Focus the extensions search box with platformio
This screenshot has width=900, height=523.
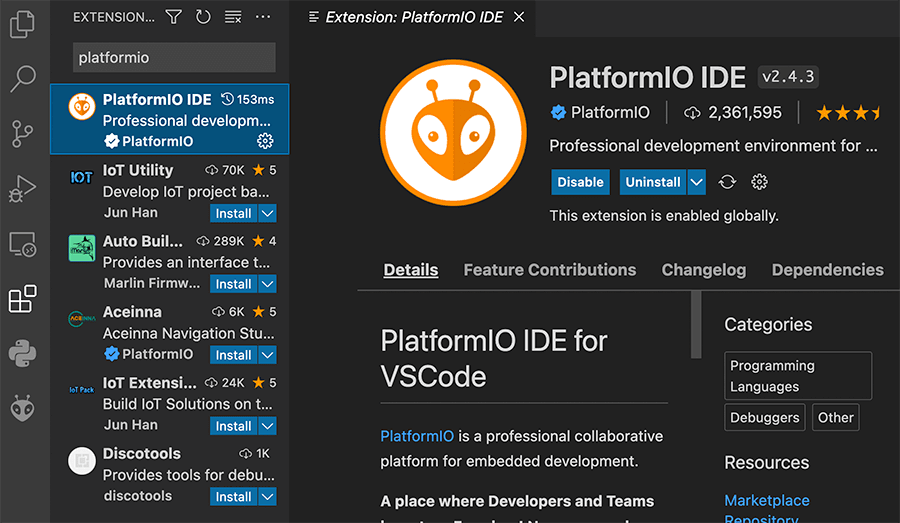(174, 57)
